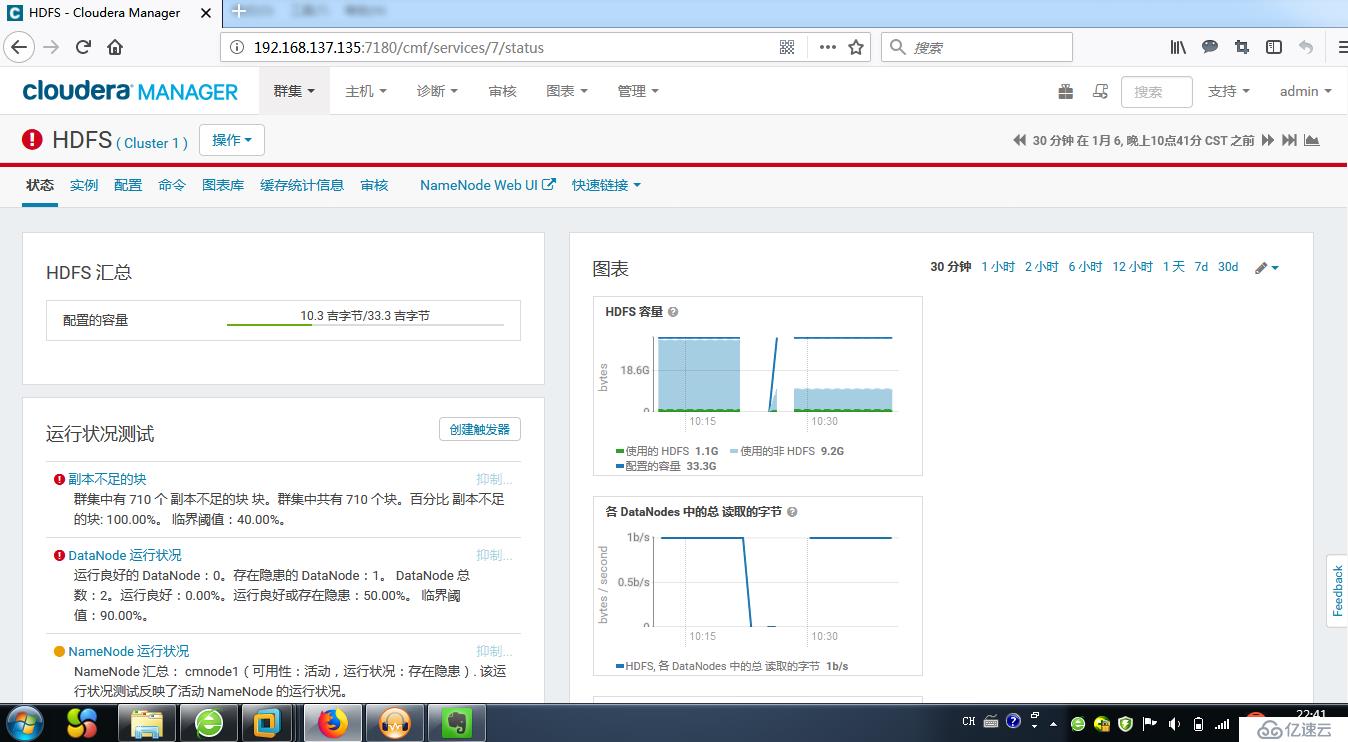The height and width of the screenshot is (742, 1348).
Task: Expand the 图表 dropdown in top navigation
Action: (x=567, y=91)
